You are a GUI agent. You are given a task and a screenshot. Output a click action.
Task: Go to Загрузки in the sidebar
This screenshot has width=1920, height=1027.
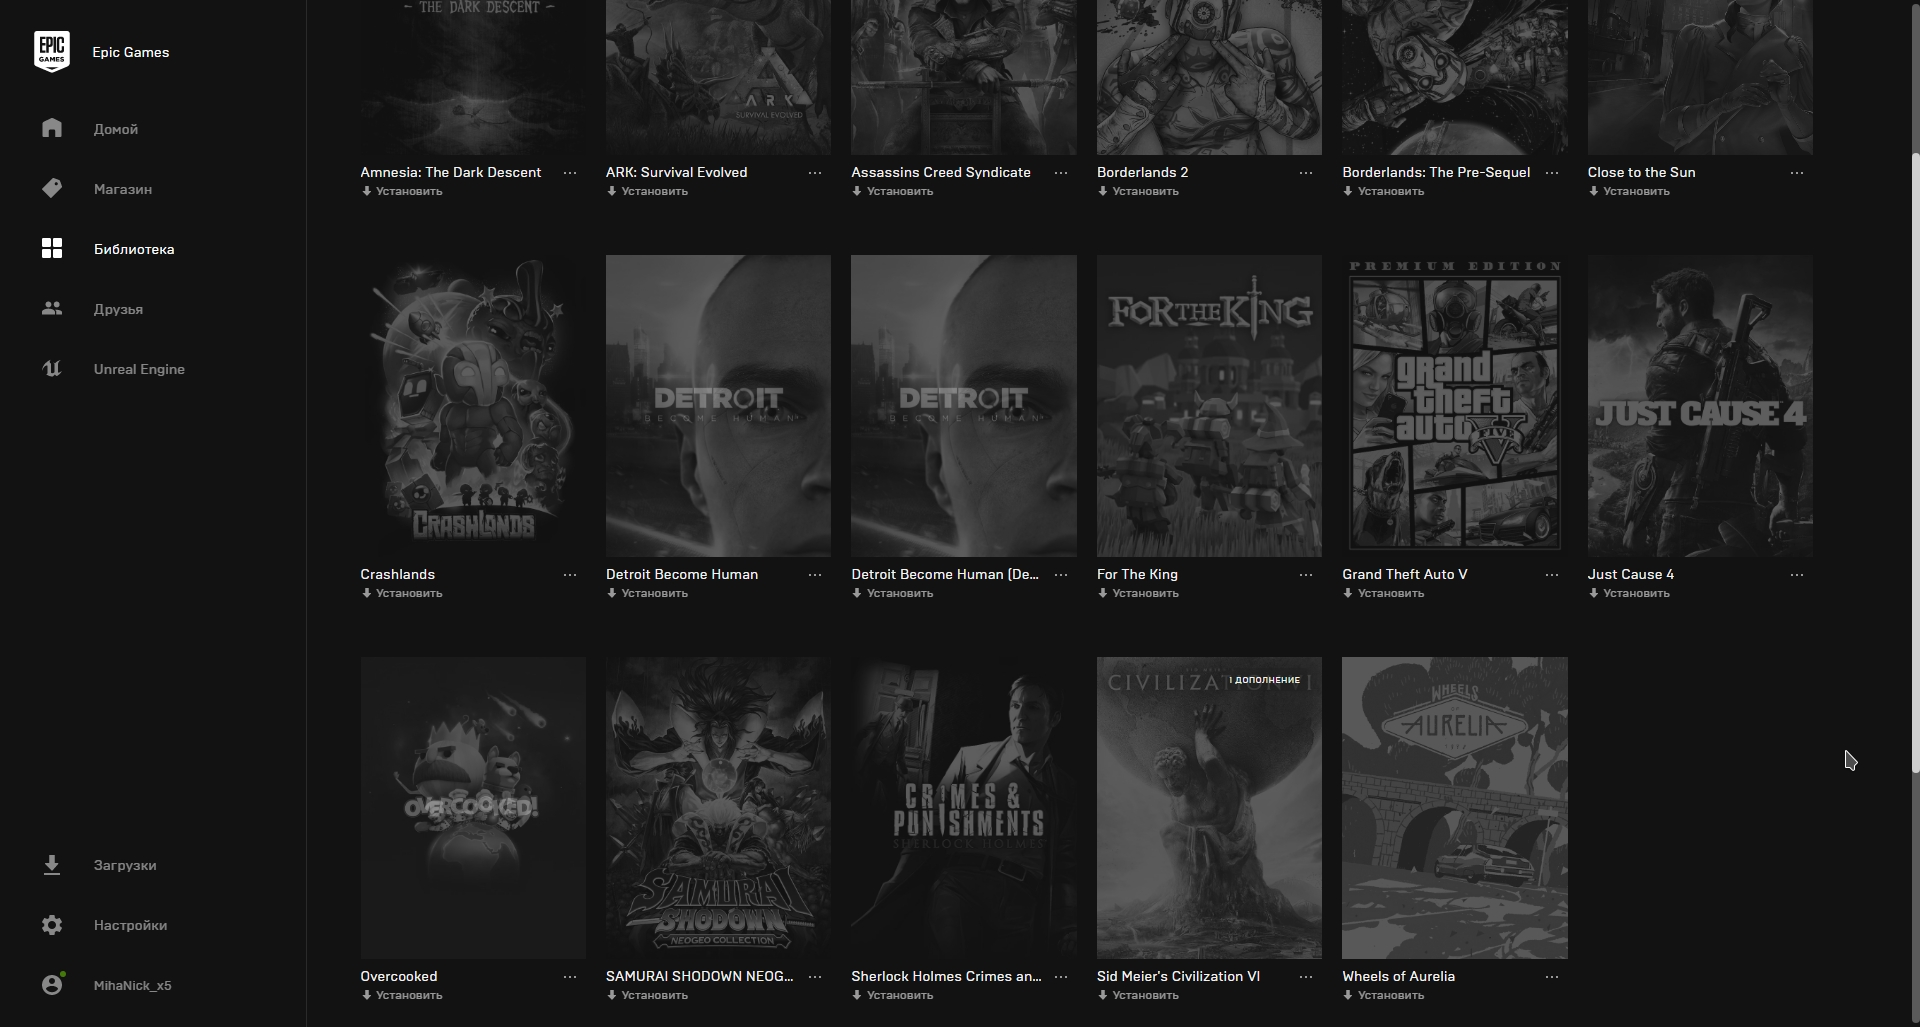point(125,865)
